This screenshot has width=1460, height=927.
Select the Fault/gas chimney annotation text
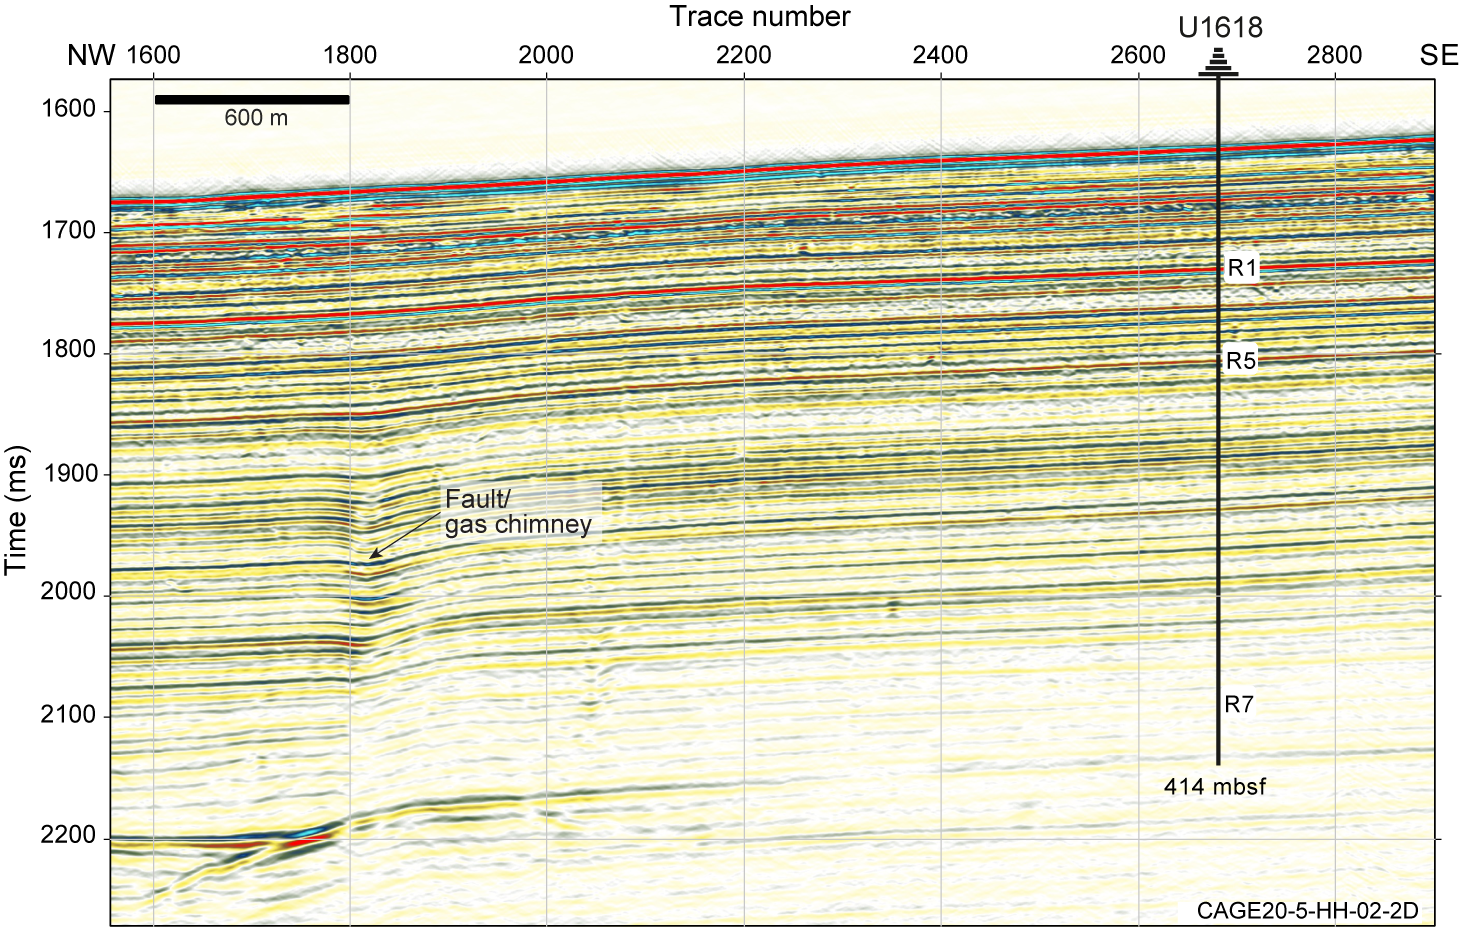tap(518, 511)
